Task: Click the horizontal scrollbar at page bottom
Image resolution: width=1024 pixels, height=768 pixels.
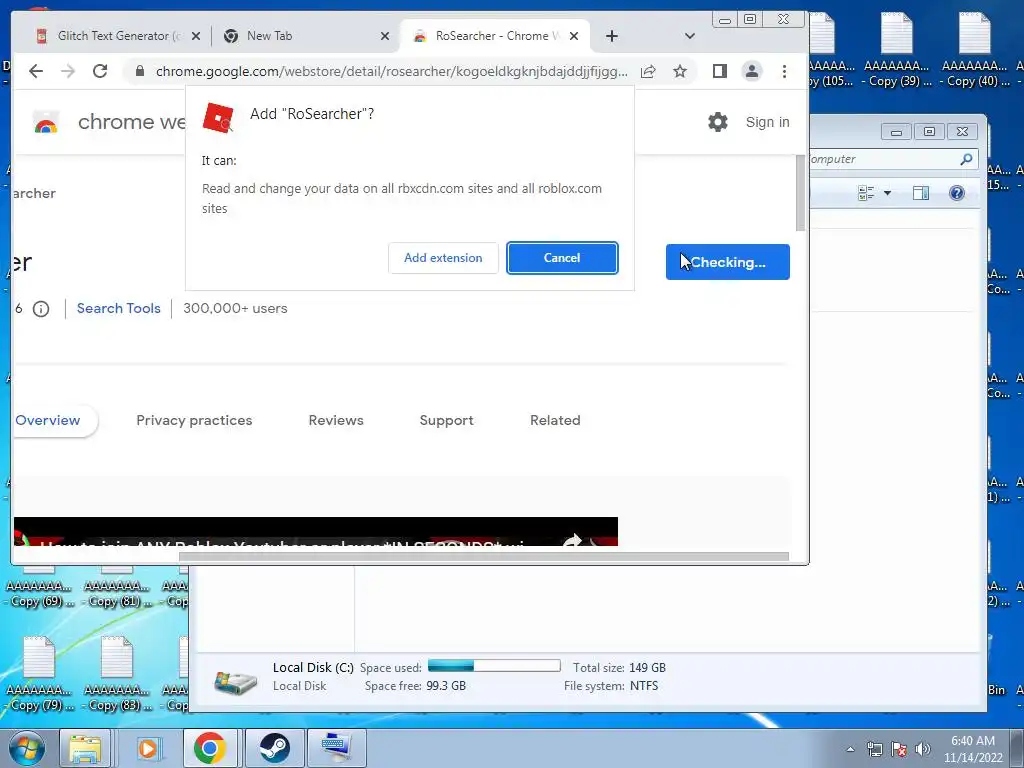Action: (483, 556)
